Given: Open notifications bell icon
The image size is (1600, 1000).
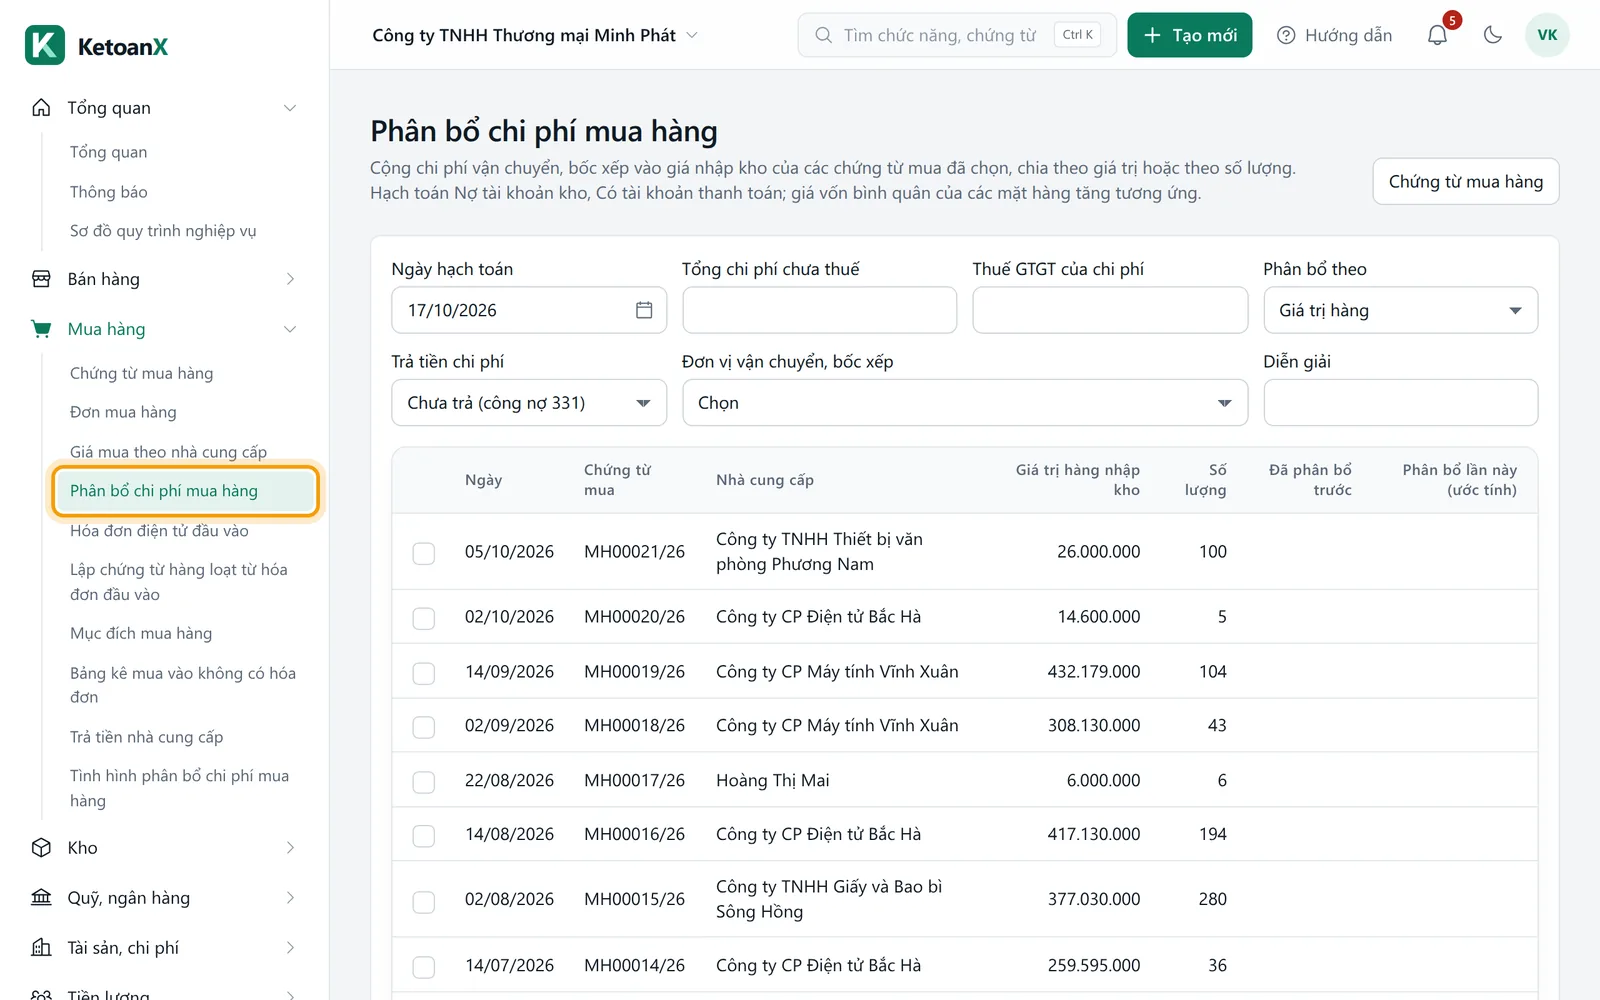Looking at the screenshot, I should tap(1437, 35).
